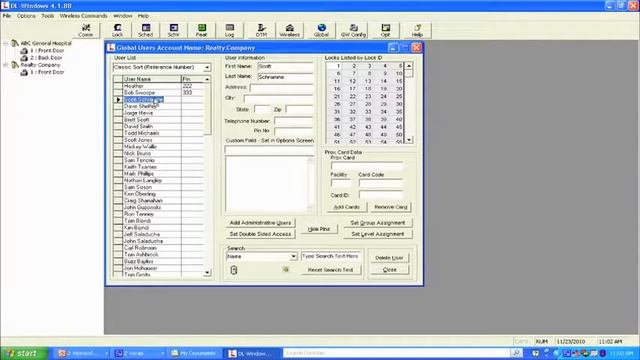Open the Search field type Name dropdown
This screenshot has height=360, width=640.
point(293,256)
